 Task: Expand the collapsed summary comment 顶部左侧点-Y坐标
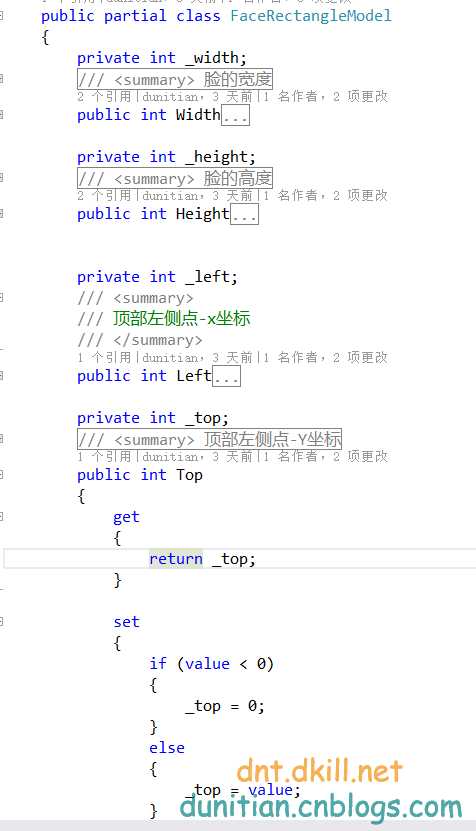(209, 439)
